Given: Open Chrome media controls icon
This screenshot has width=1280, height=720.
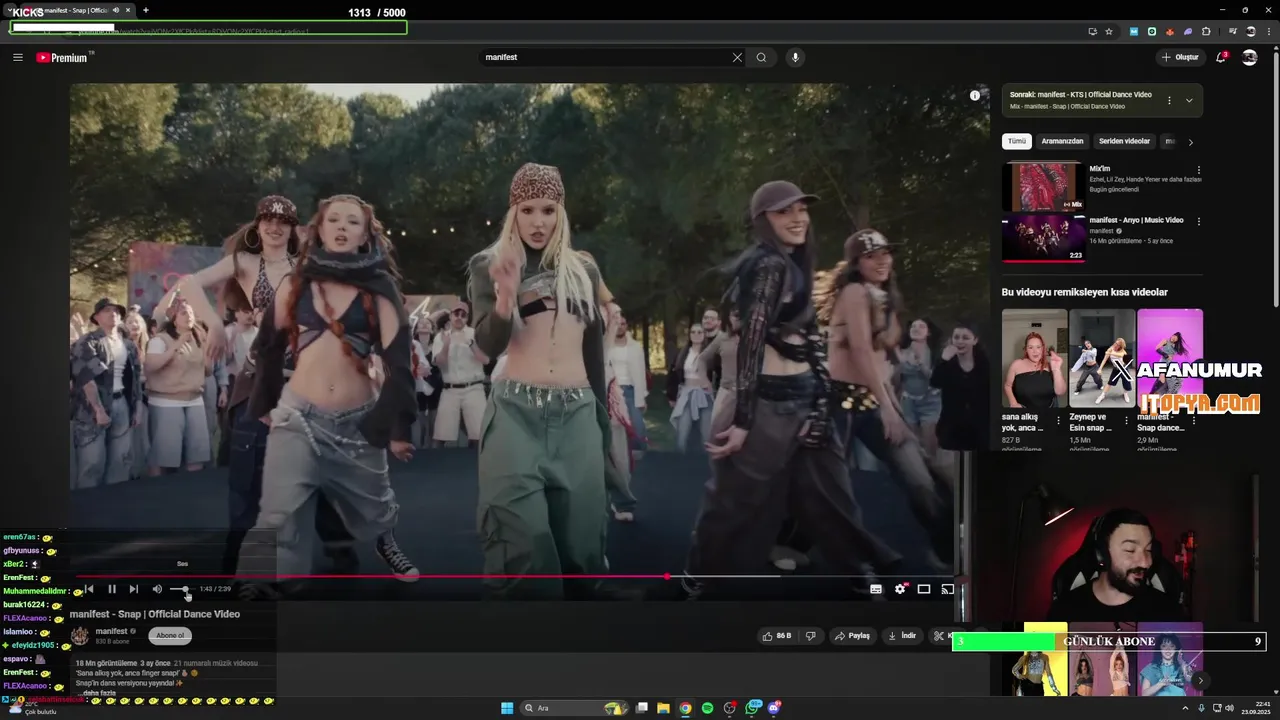Looking at the screenshot, I should tap(1233, 31).
